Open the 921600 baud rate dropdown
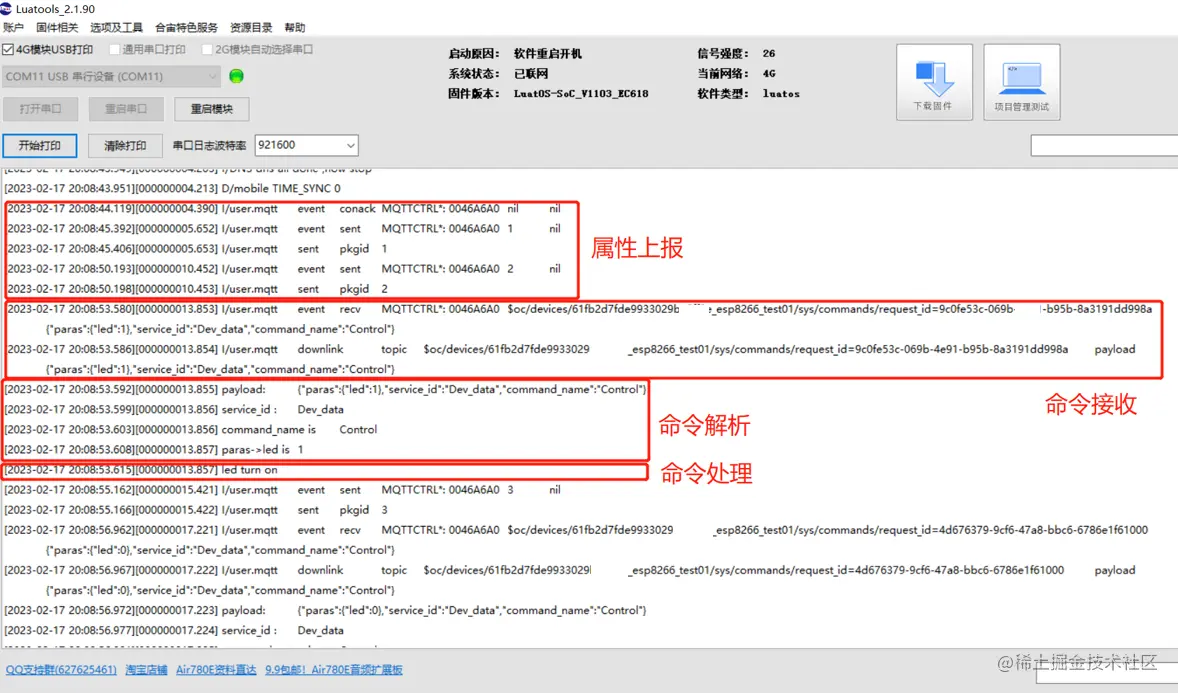Image resolution: width=1178 pixels, height=693 pixels. tap(307, 145)
